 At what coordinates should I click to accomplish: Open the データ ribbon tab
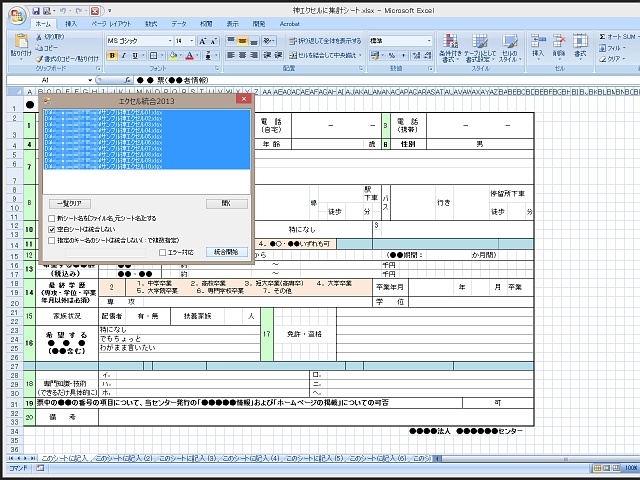(178, 22)
